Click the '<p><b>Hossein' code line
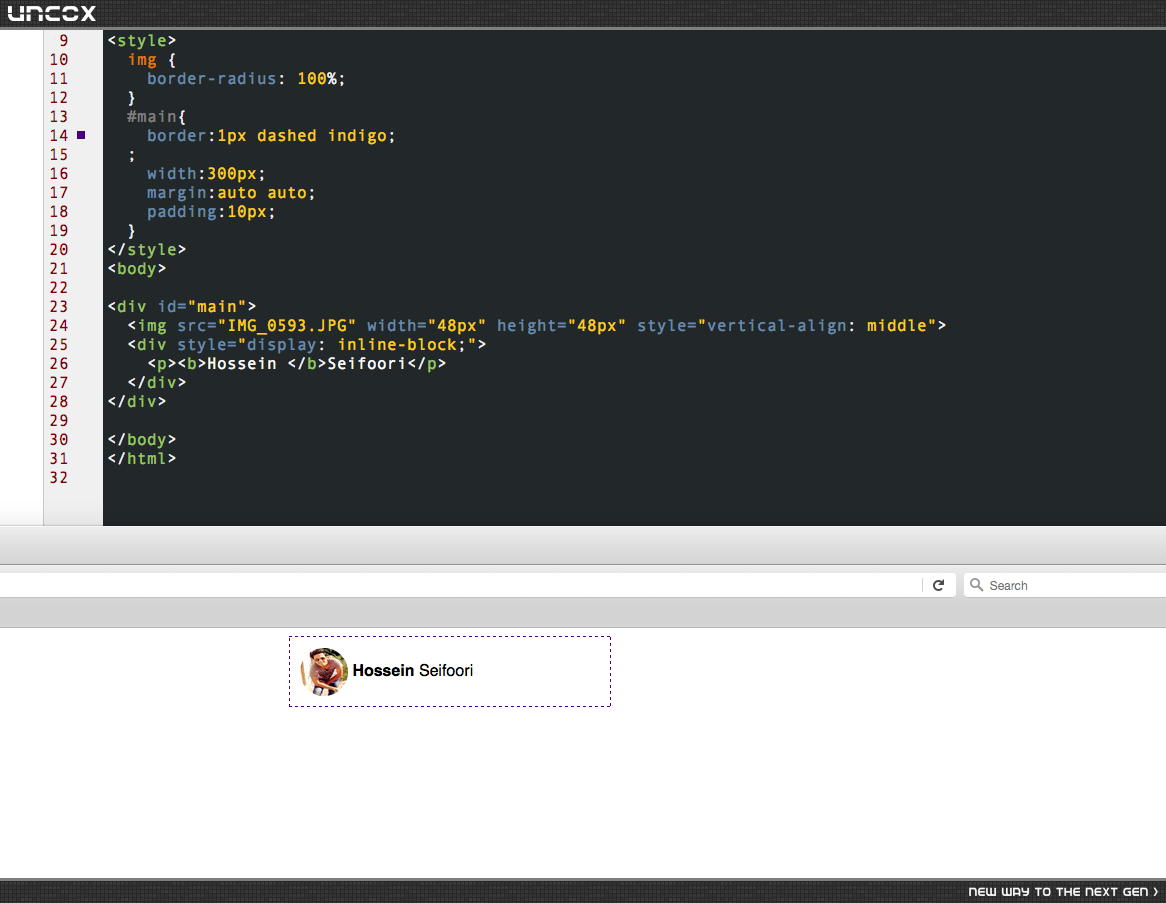The height and width of the screenshot is (903, 1166). click(297, 364)
